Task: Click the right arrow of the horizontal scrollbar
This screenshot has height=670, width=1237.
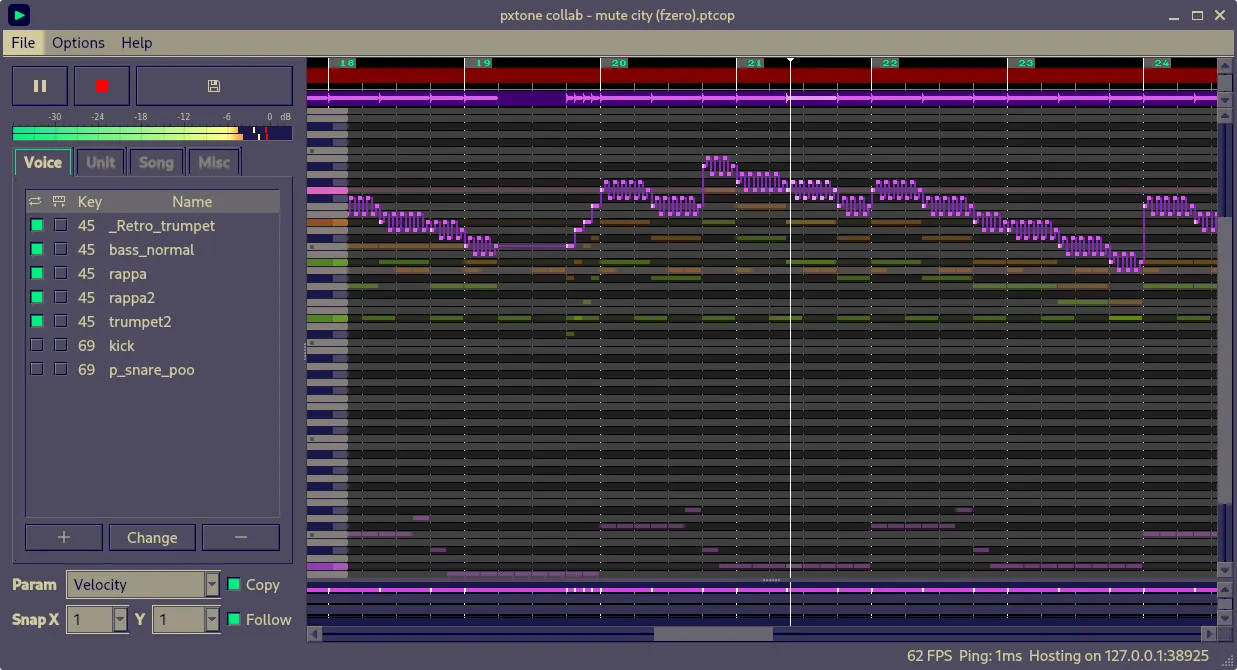Action: 1210,634
